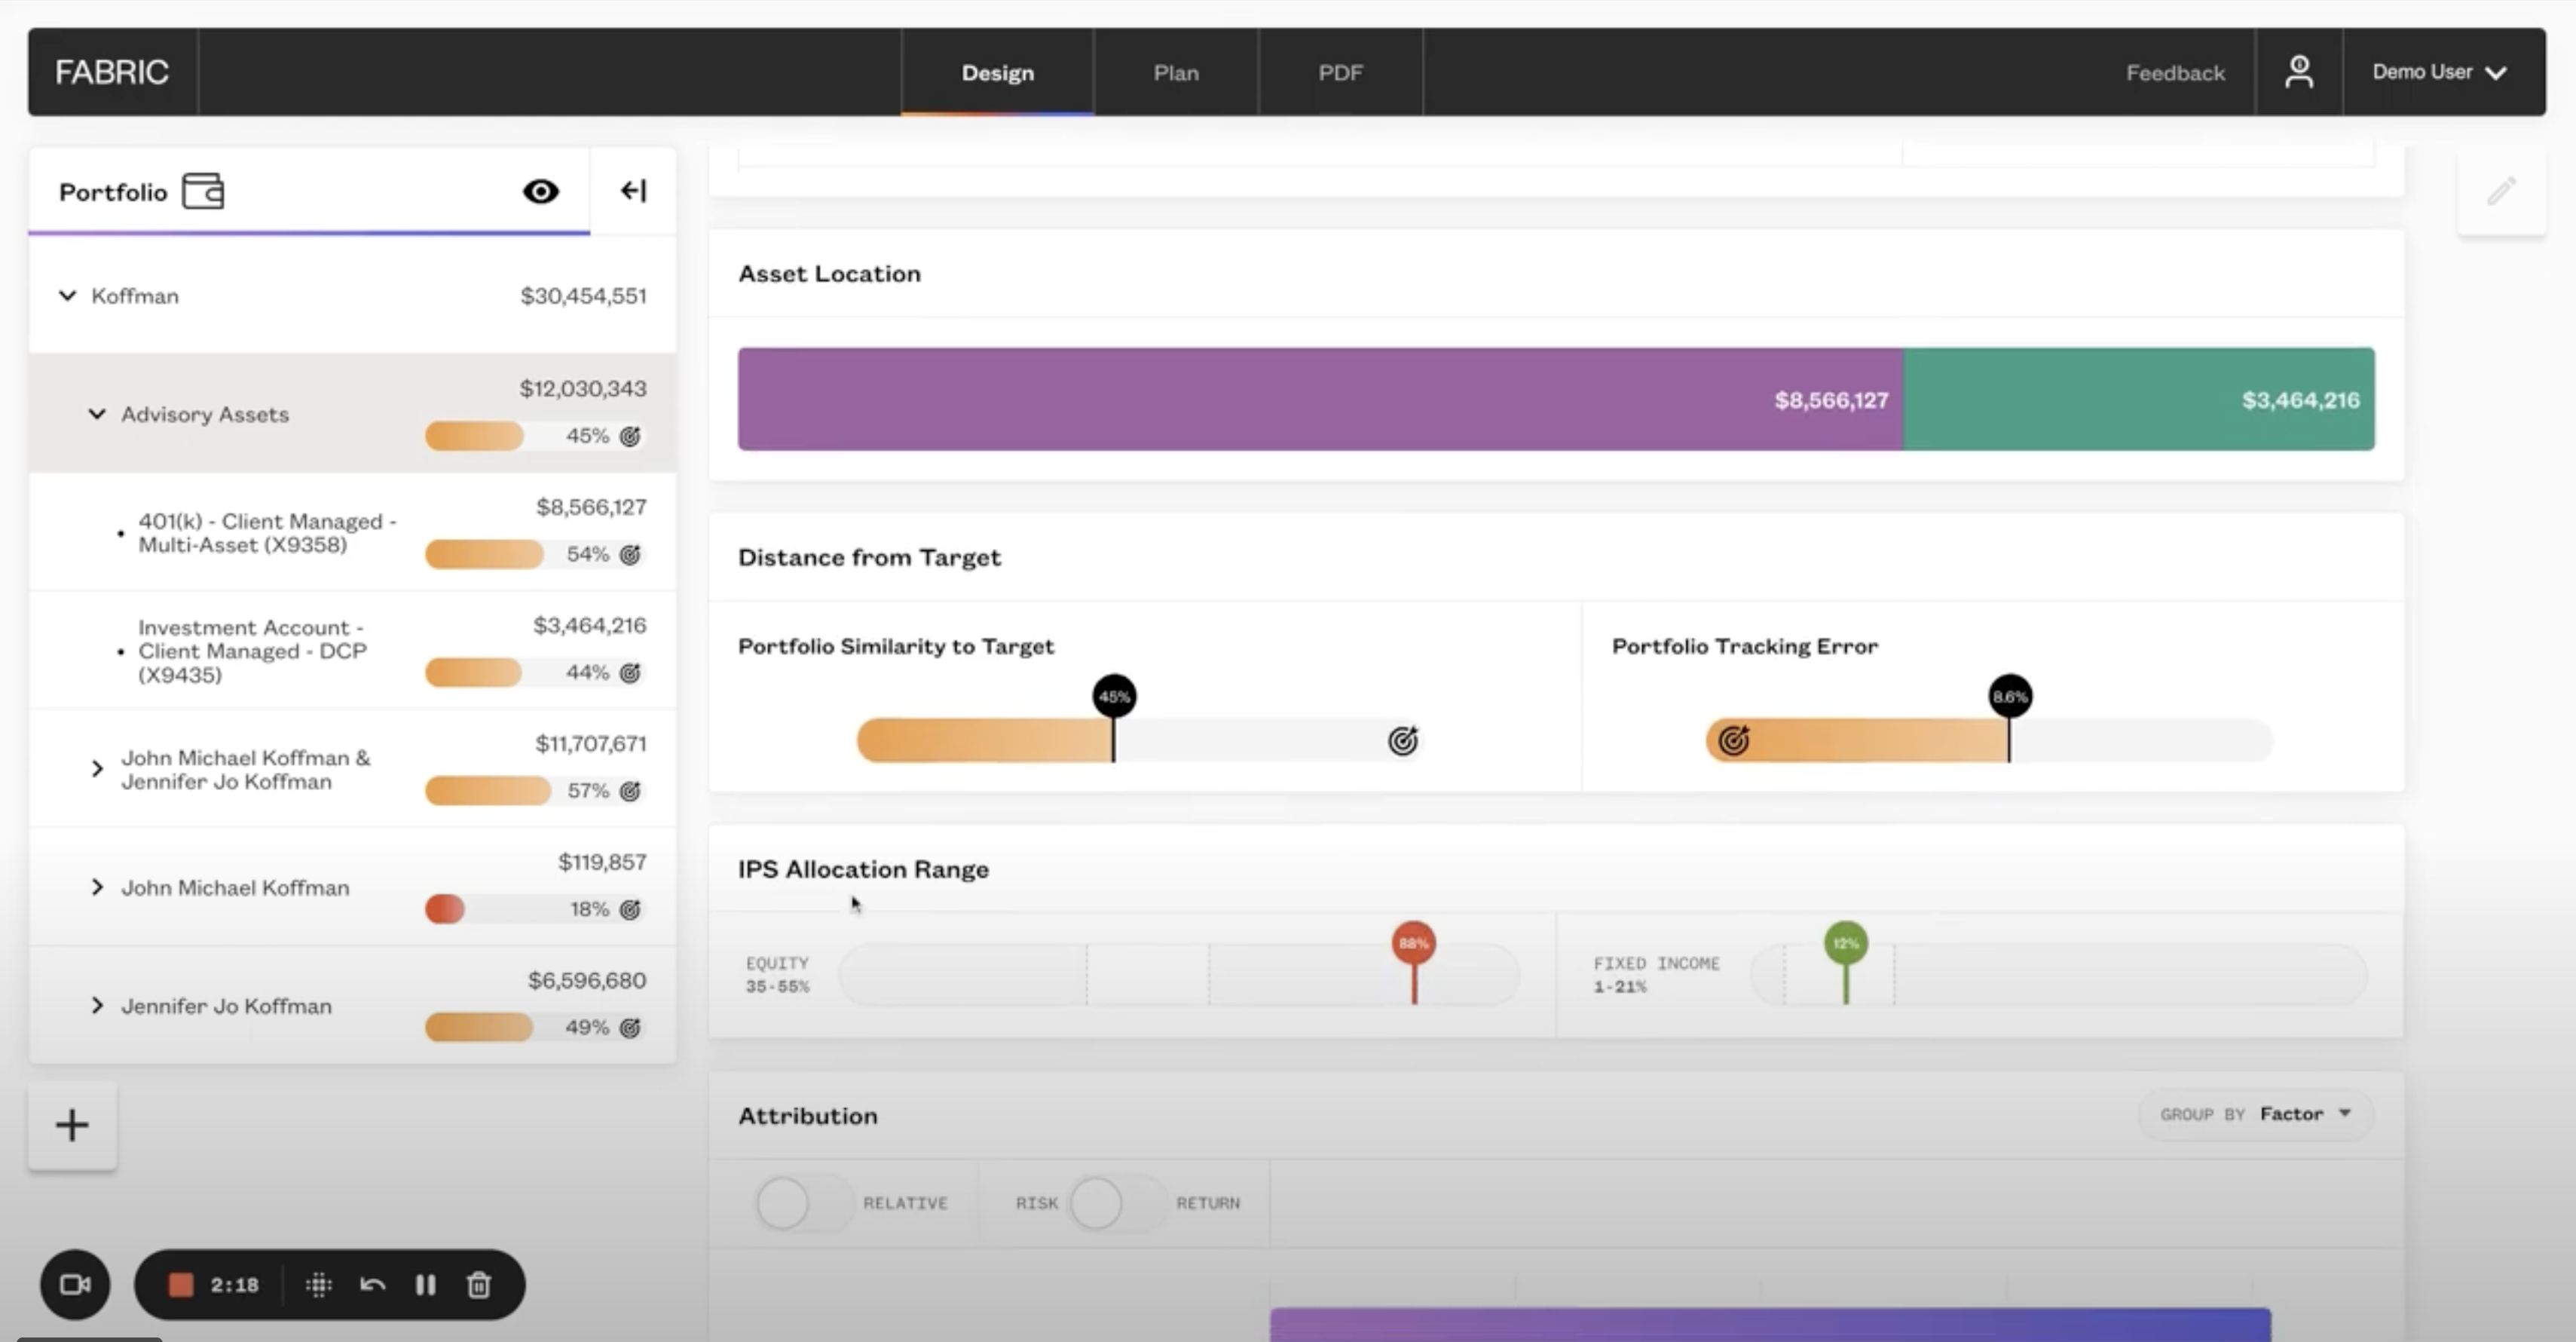2576x1342 pixels.
Task: Click the undo icon in the recording toolbar
Action: (372, 1285)
